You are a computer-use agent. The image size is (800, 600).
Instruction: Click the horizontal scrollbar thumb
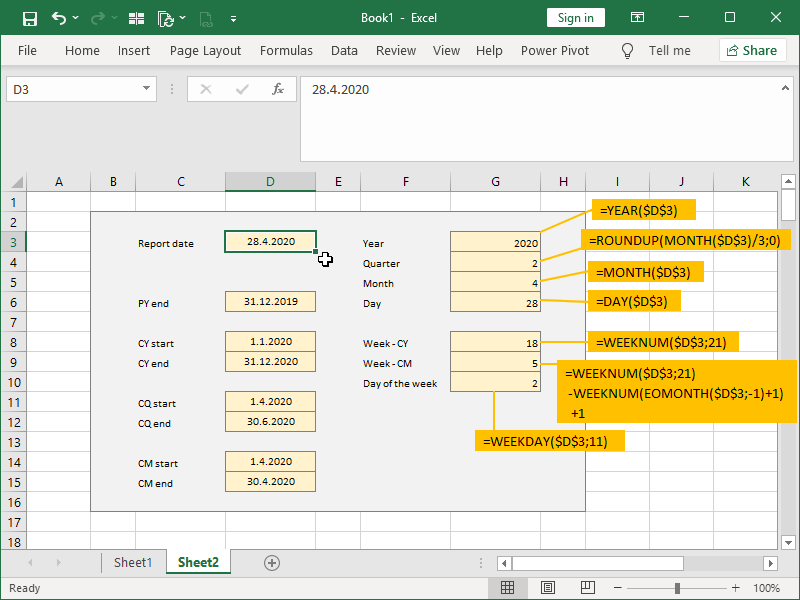coord(597,563)
